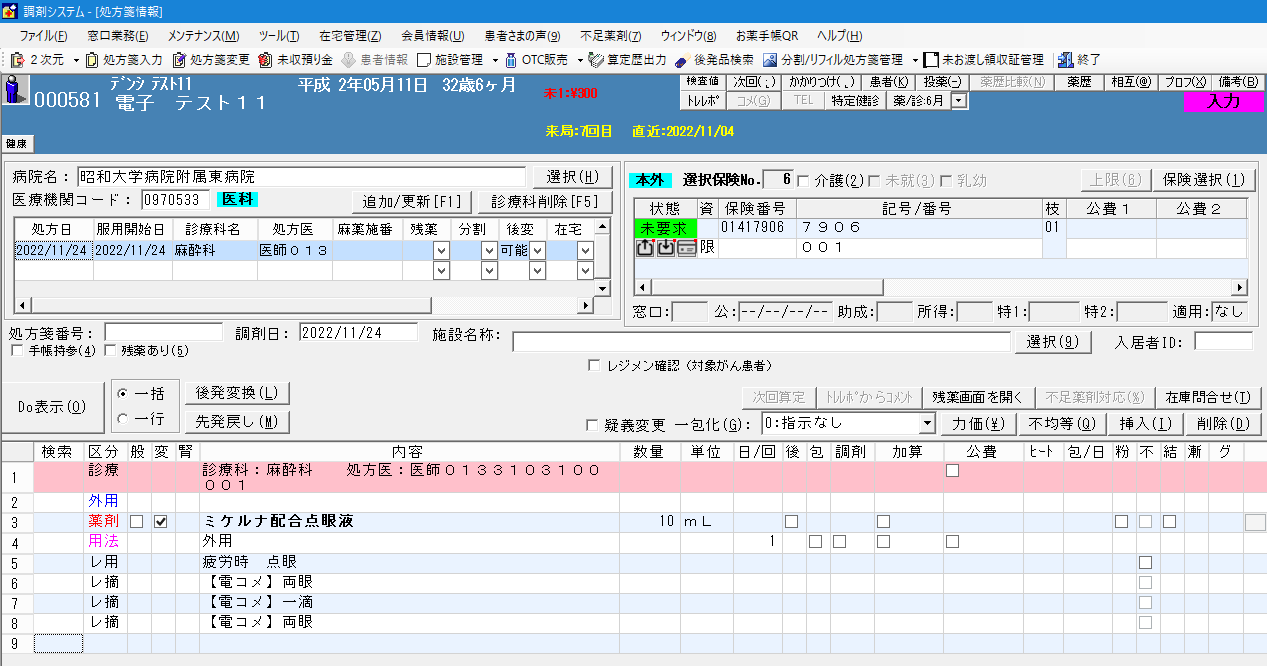Expand the 残薬 dropdown in the prescription row
This screenshot has height=666, width=1267.
point(441,251)
